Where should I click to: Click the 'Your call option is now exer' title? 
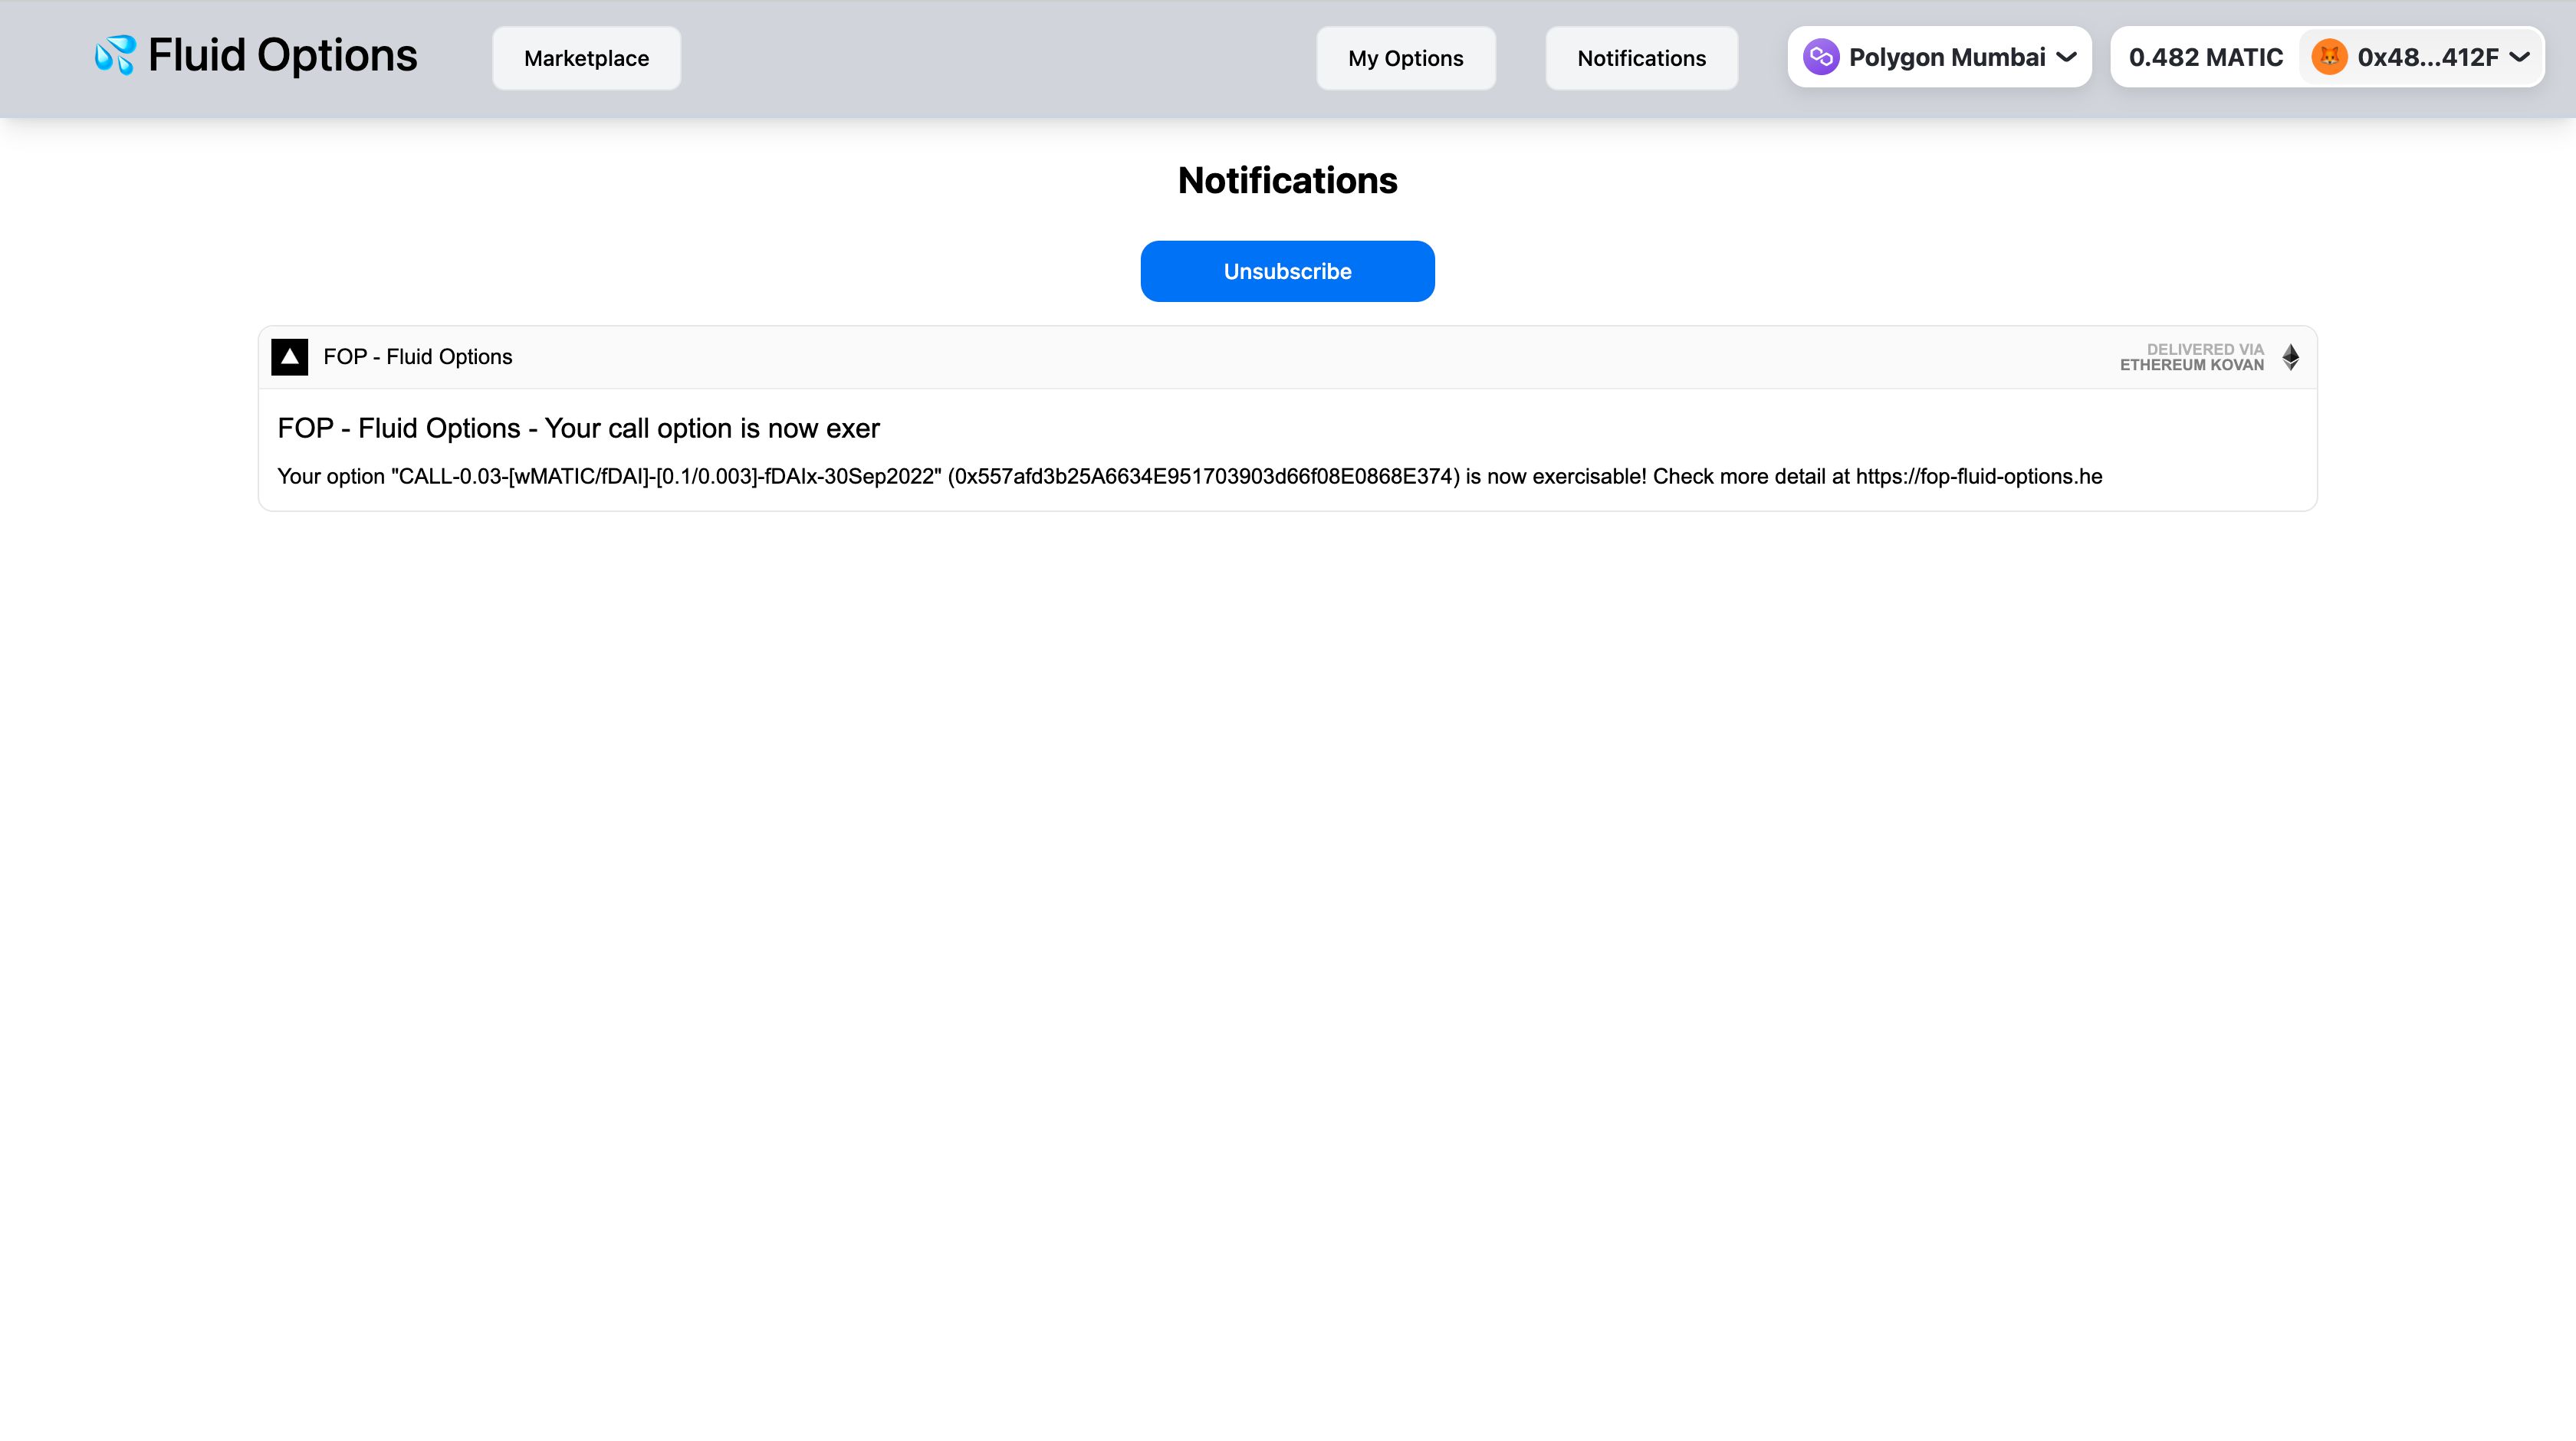coord(578,428)
